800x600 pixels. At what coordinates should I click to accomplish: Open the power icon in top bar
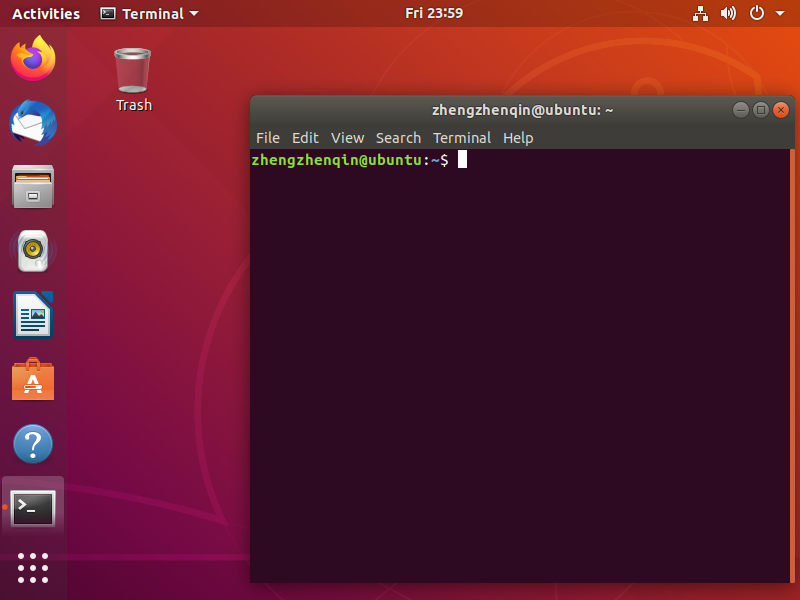pos(757,13)
